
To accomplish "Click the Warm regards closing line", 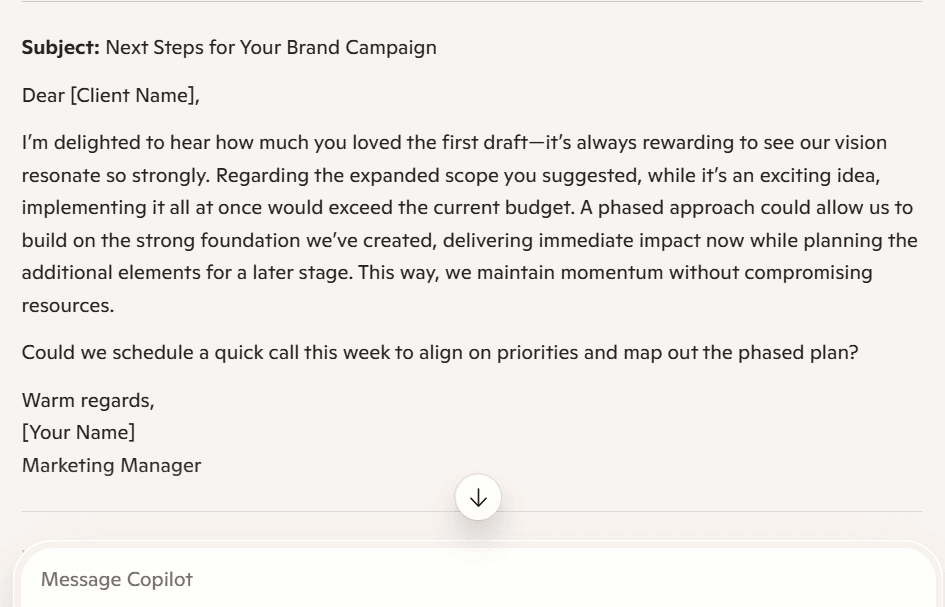I will 87,400.
